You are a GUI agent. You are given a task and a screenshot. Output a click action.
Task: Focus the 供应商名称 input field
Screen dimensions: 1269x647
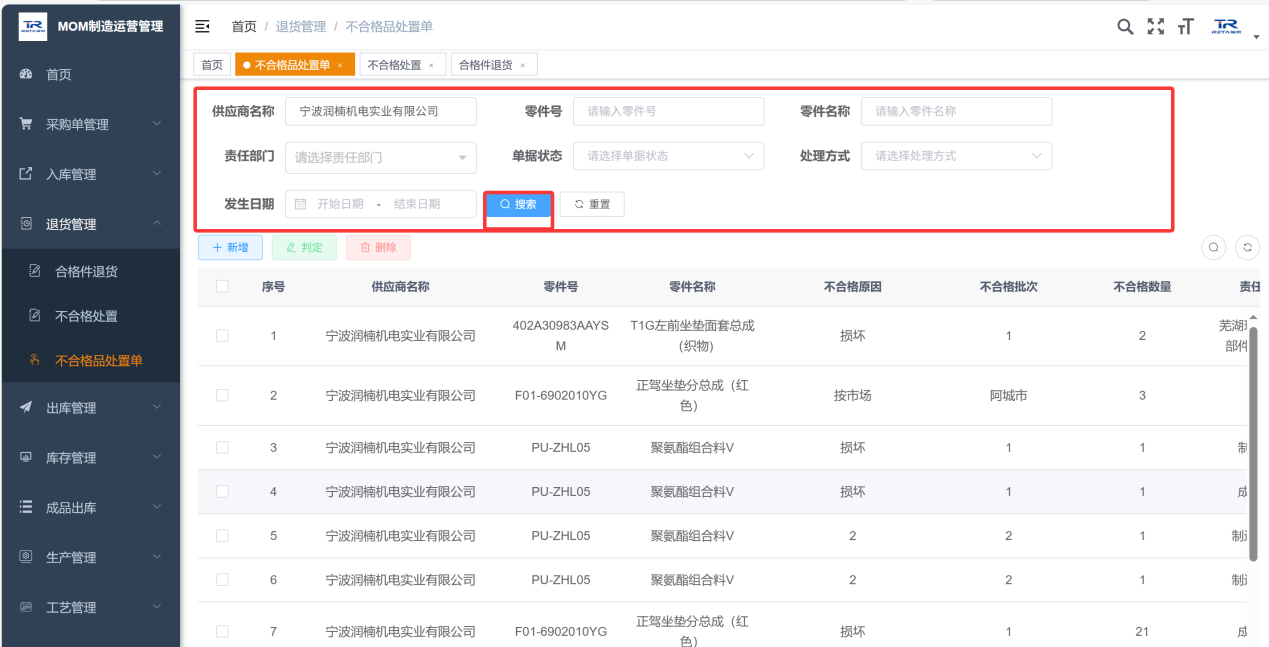(x=381, y=111)
